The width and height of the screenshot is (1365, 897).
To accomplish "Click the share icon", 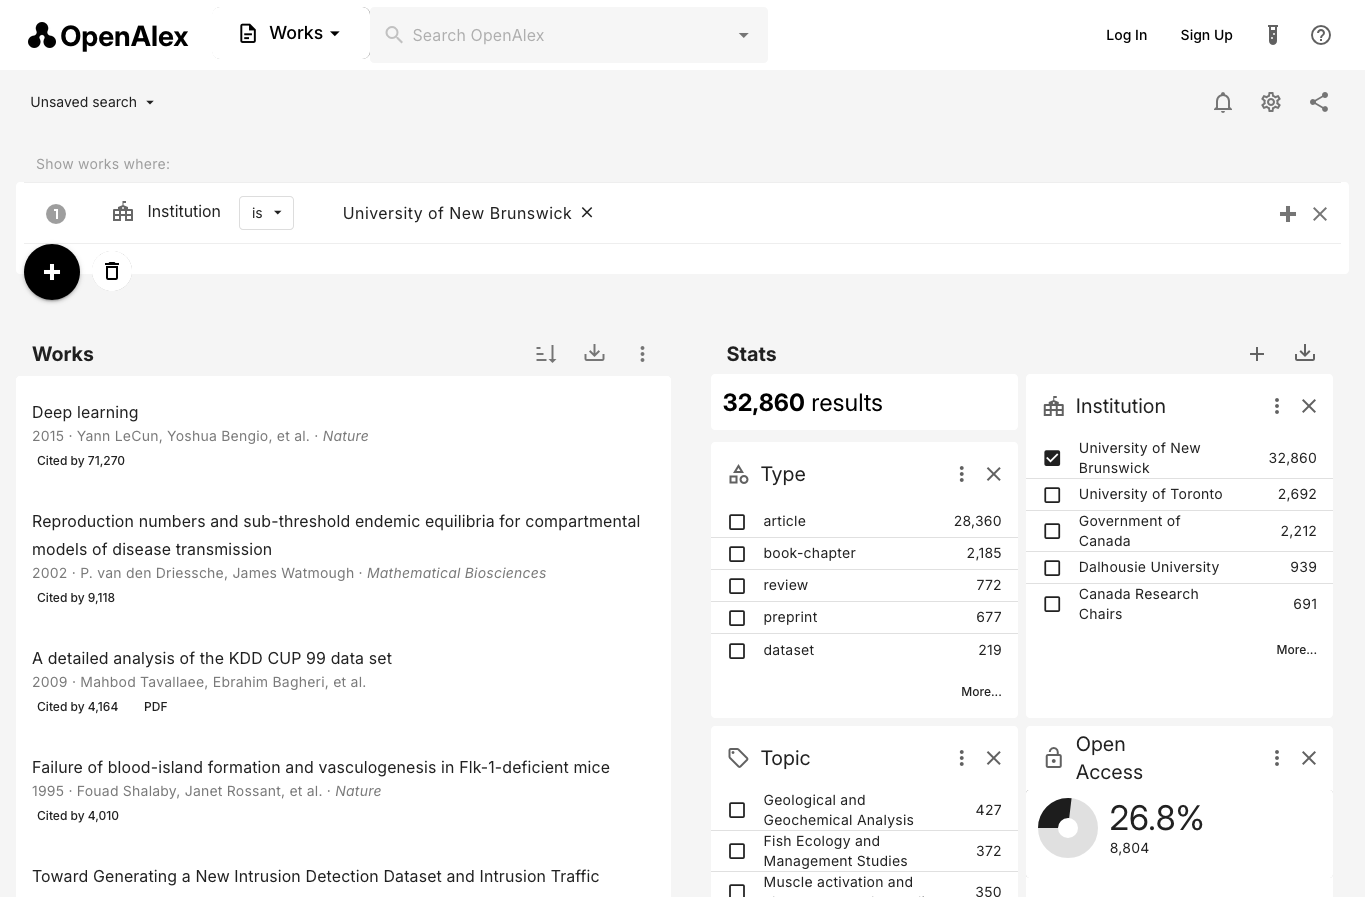I will 1319,102.
